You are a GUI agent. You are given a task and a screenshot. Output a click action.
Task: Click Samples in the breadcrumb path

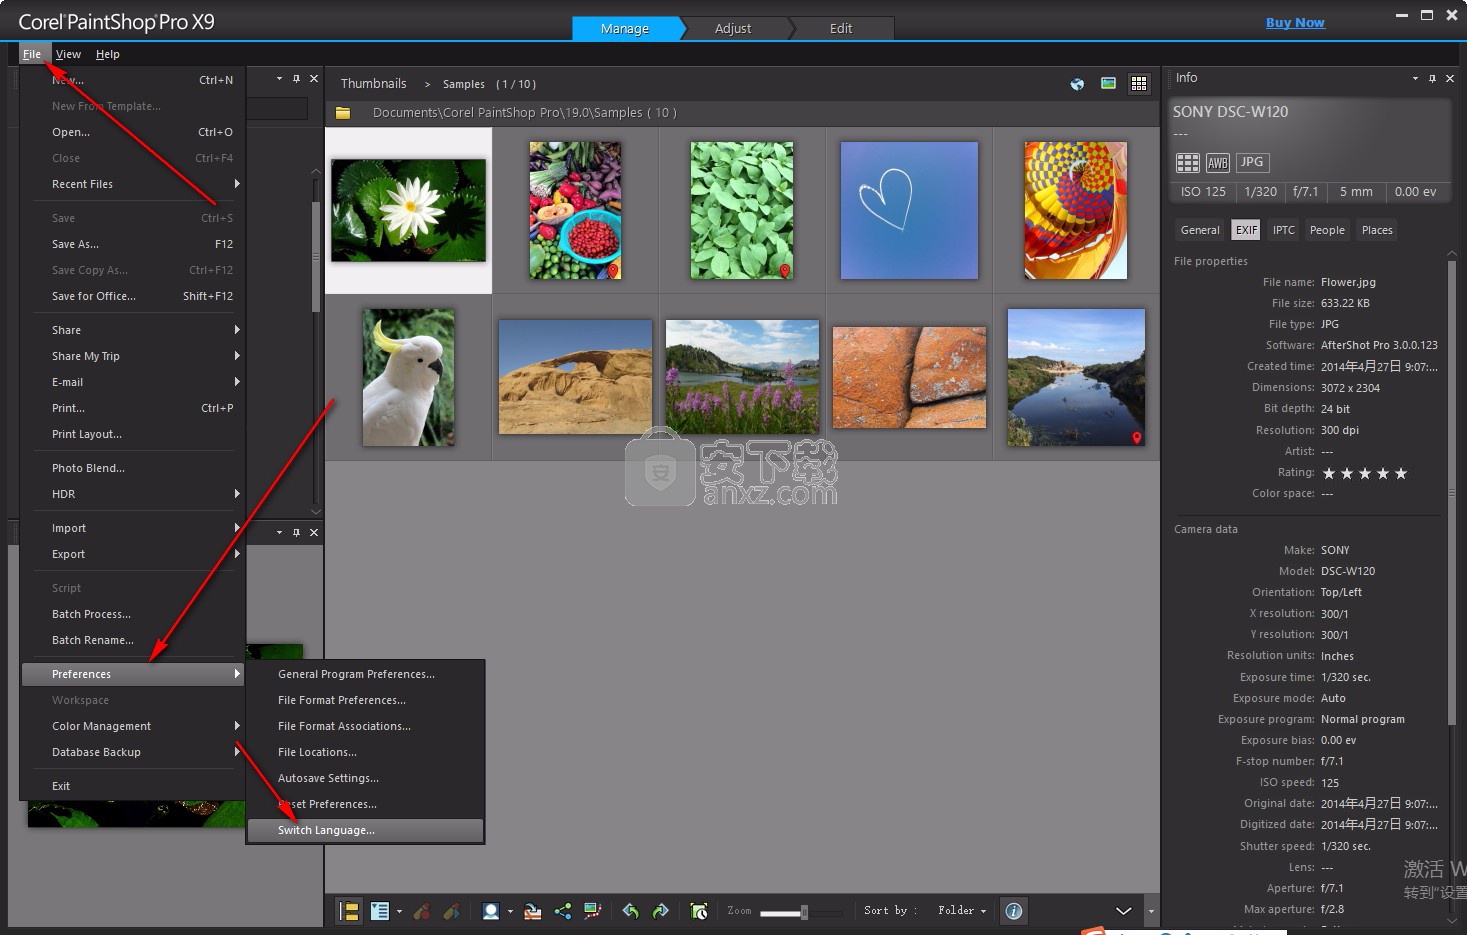[x=464, y=84]
